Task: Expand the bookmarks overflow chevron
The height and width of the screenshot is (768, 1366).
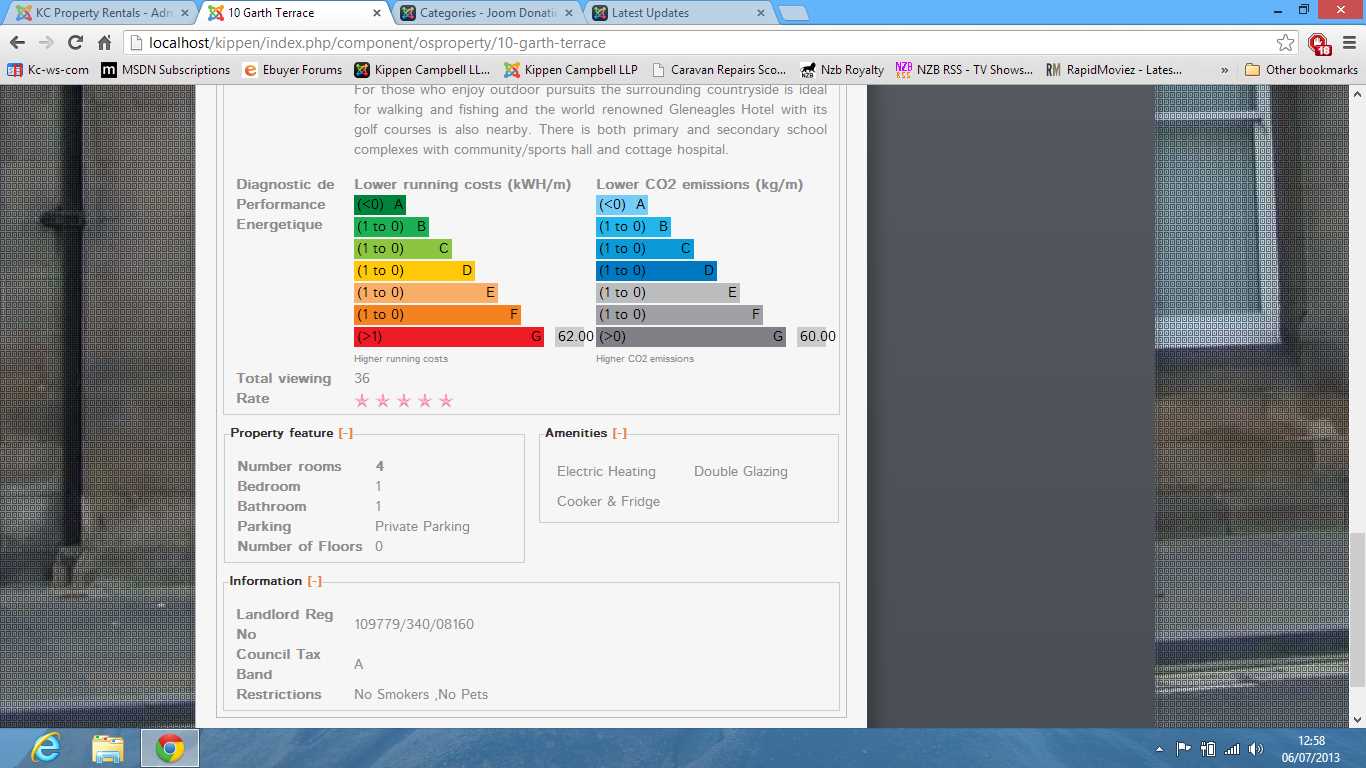Action: coord(1225,70)
